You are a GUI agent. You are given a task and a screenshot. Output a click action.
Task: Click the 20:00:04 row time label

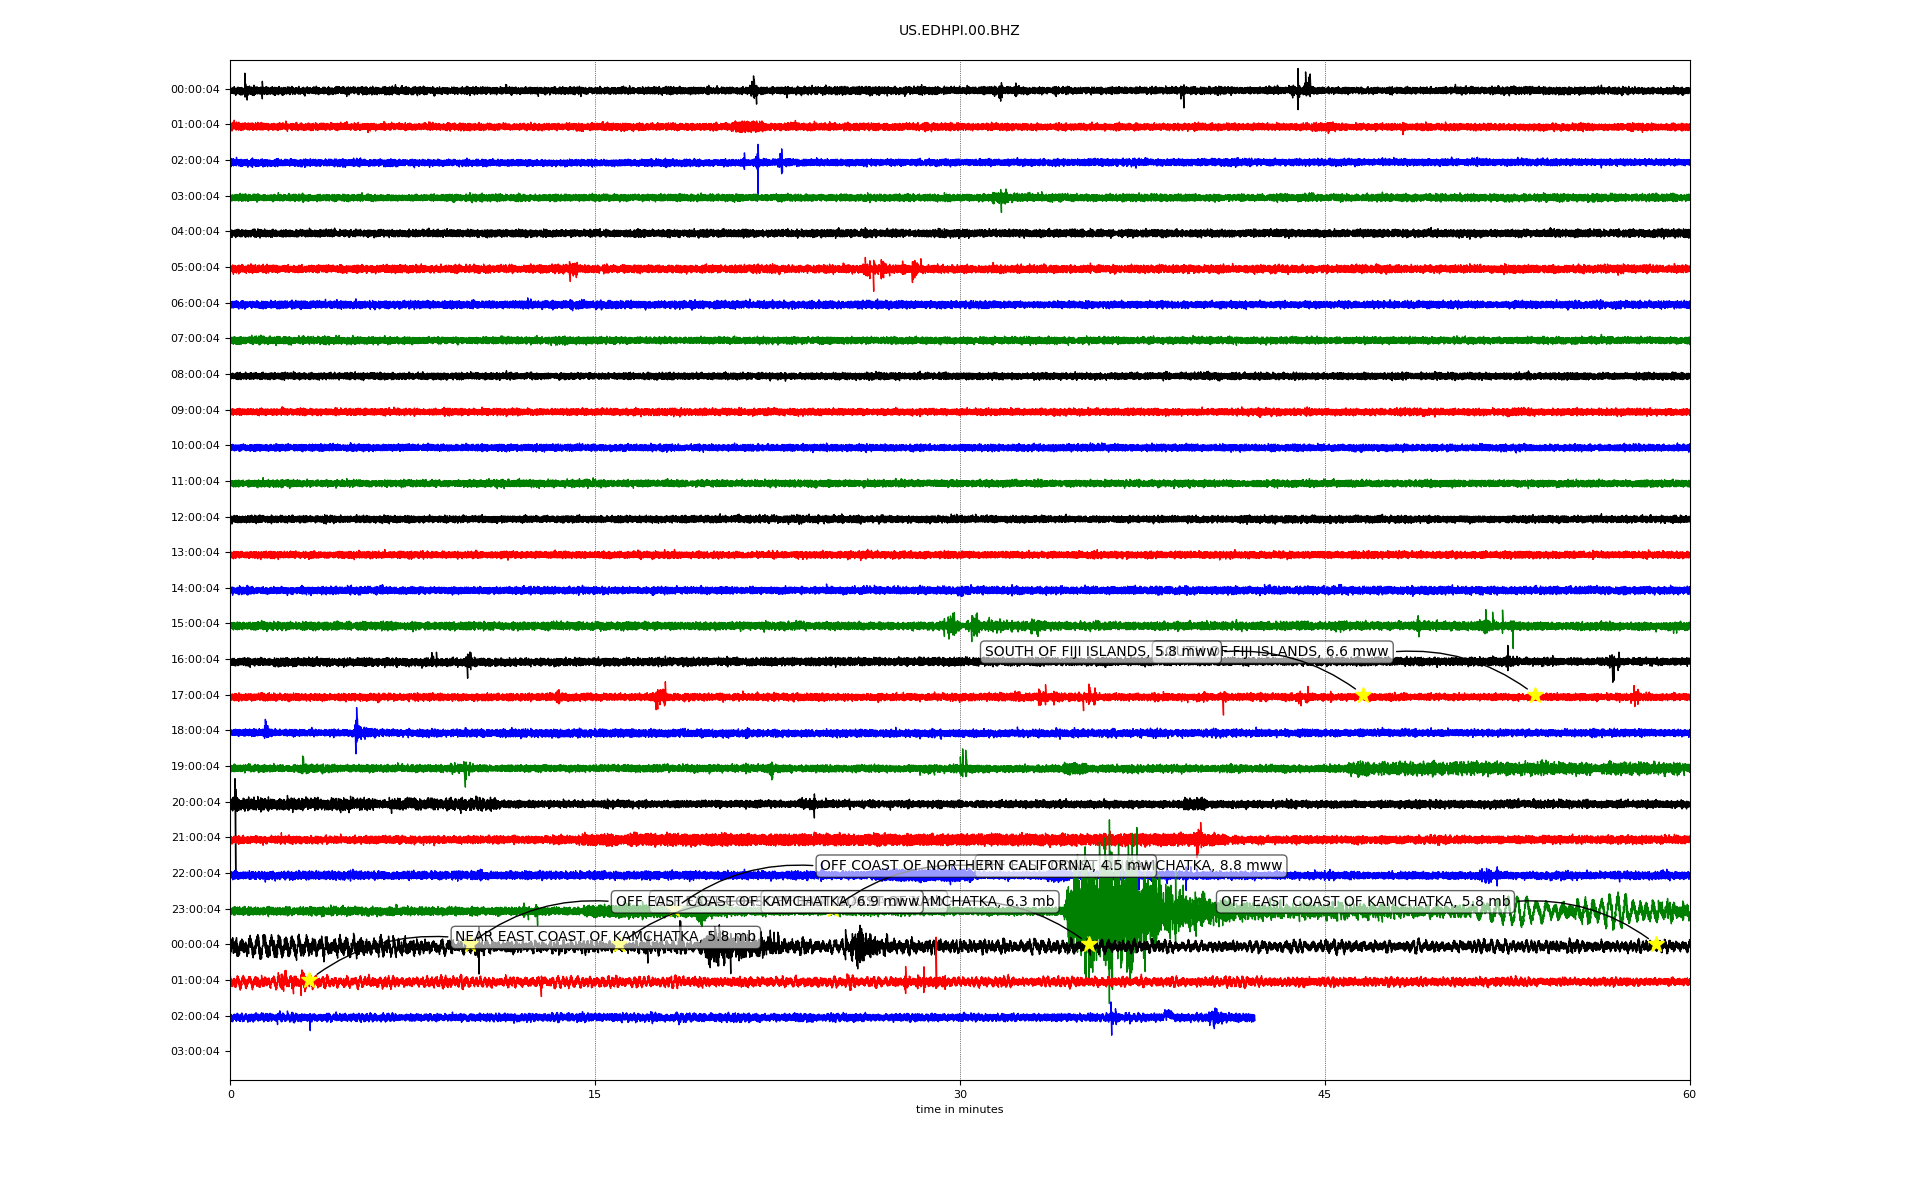195,803
